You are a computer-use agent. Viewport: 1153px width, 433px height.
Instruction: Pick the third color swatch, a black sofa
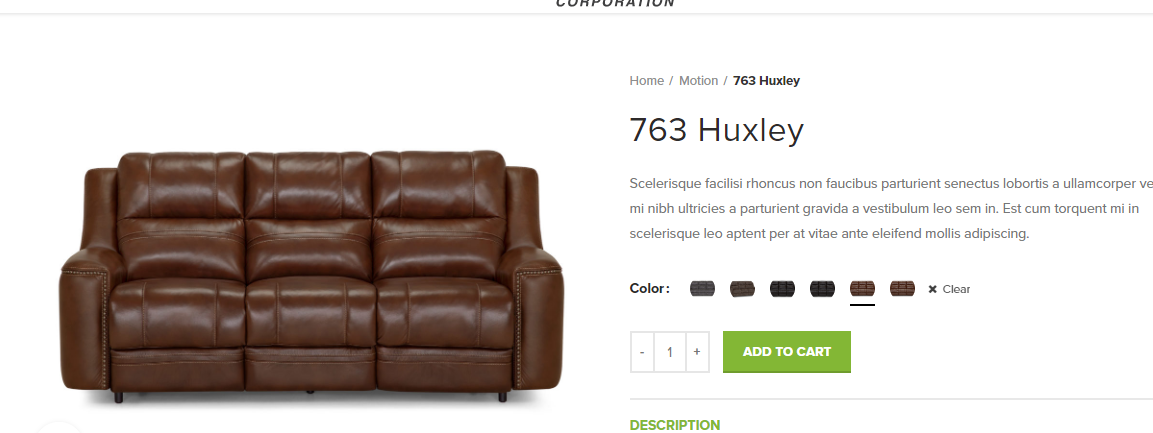[x=782, y=289]
